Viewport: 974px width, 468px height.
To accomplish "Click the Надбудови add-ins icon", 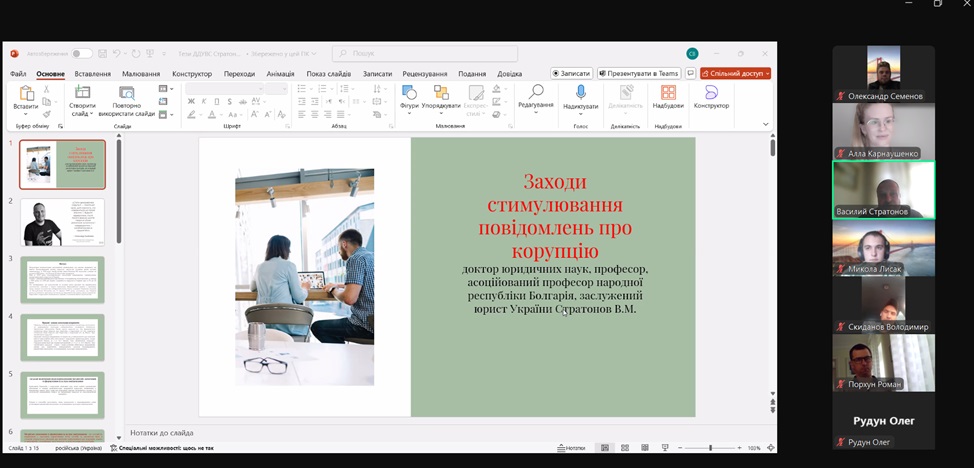I will click(668, 93).
